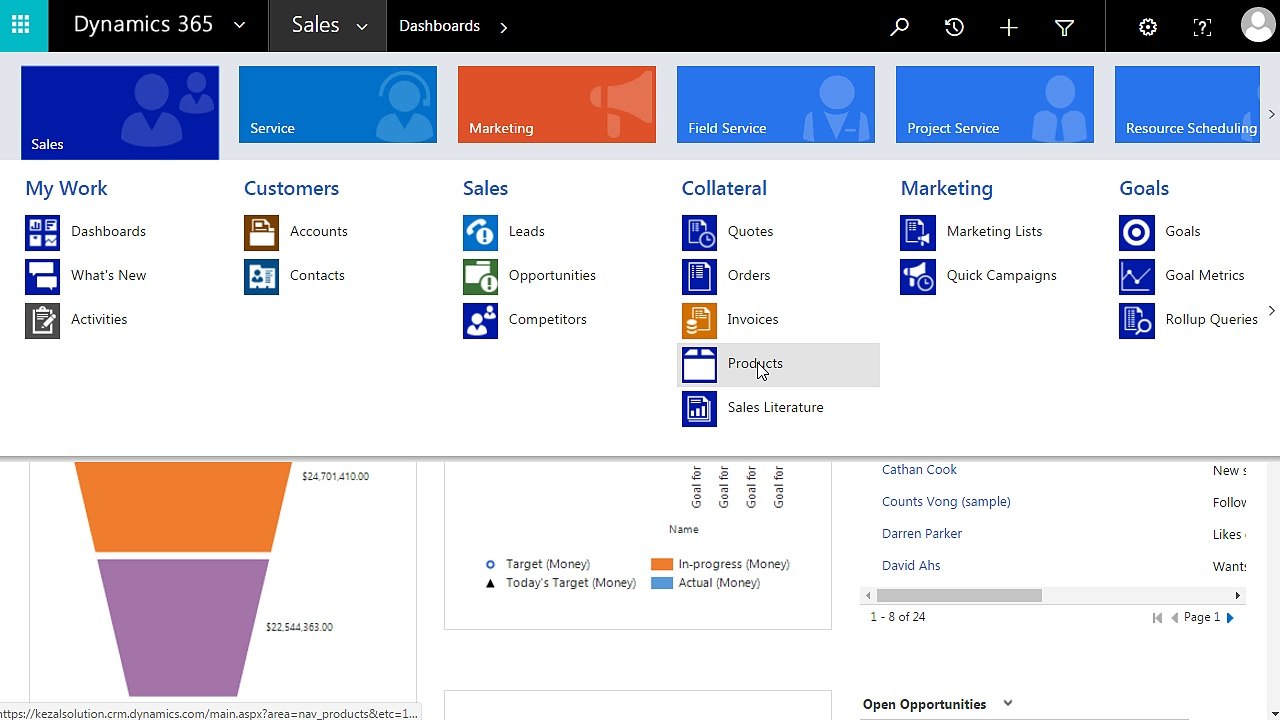1280x720 pixels.
Task: Click the scrollbar right arrow
Action: (1238, 596)
